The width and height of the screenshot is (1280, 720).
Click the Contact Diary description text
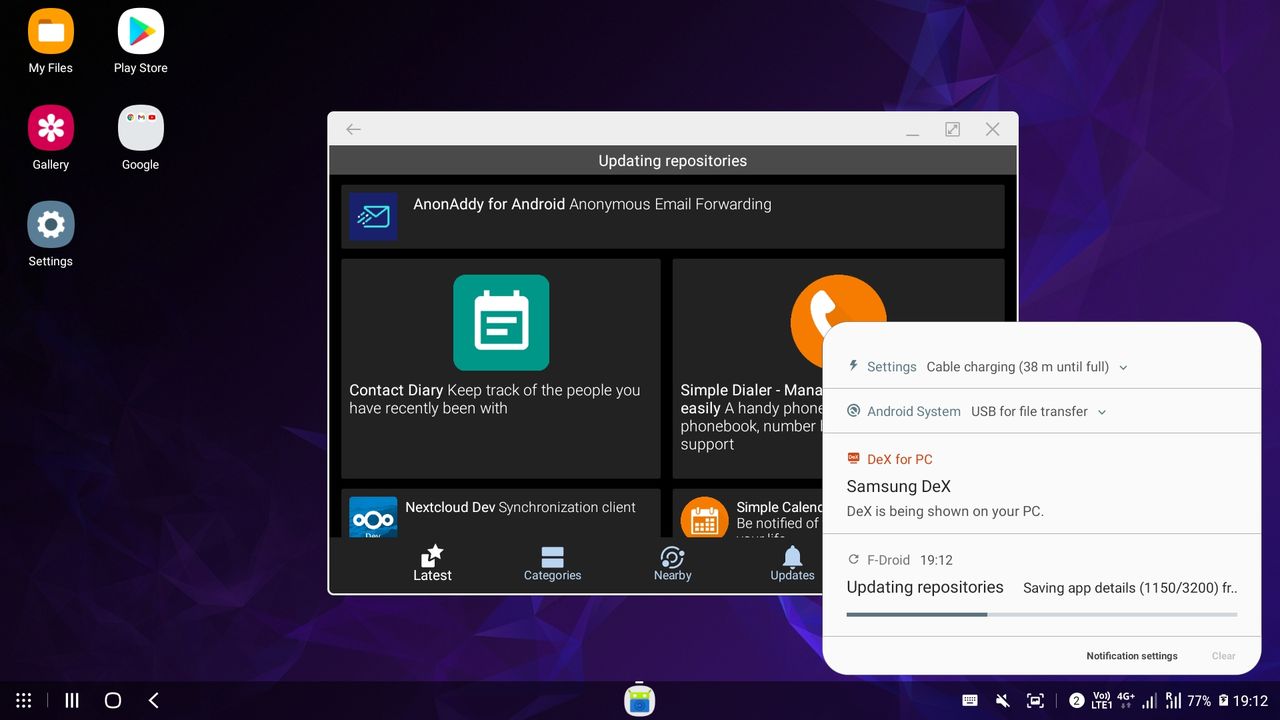pos(495,399)
